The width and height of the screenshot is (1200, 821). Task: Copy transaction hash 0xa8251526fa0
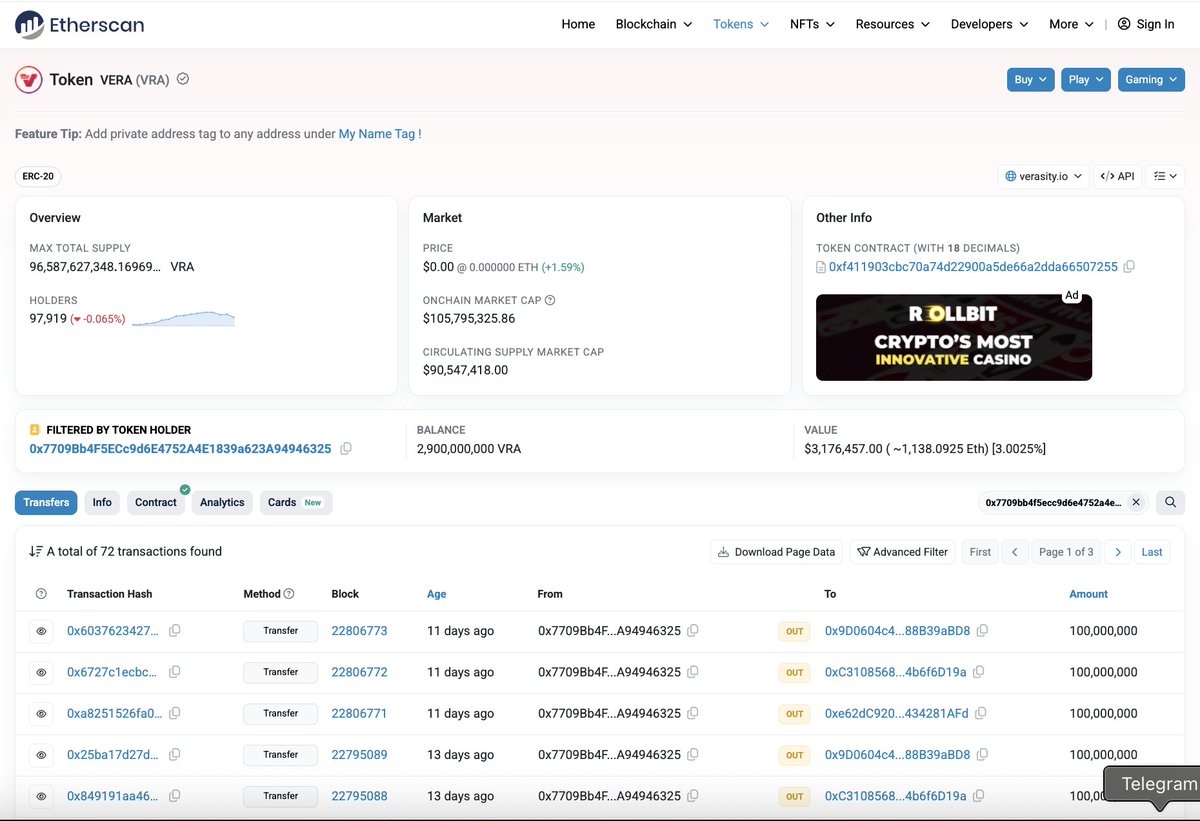pos(175,713)
